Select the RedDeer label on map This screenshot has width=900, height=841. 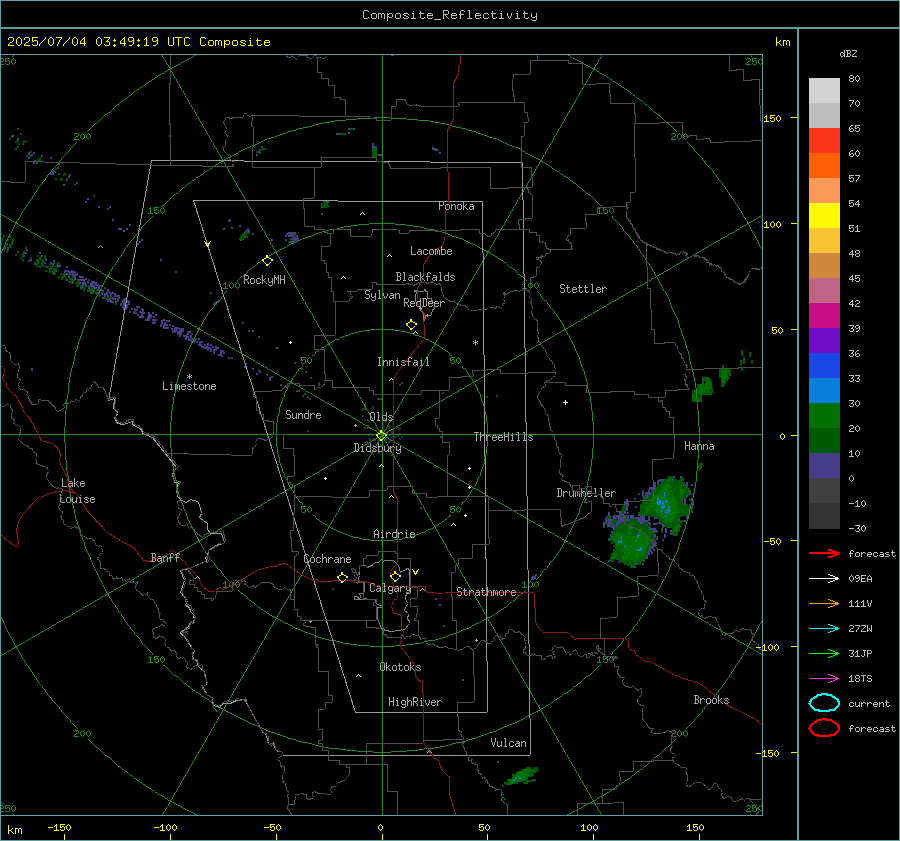424,303
